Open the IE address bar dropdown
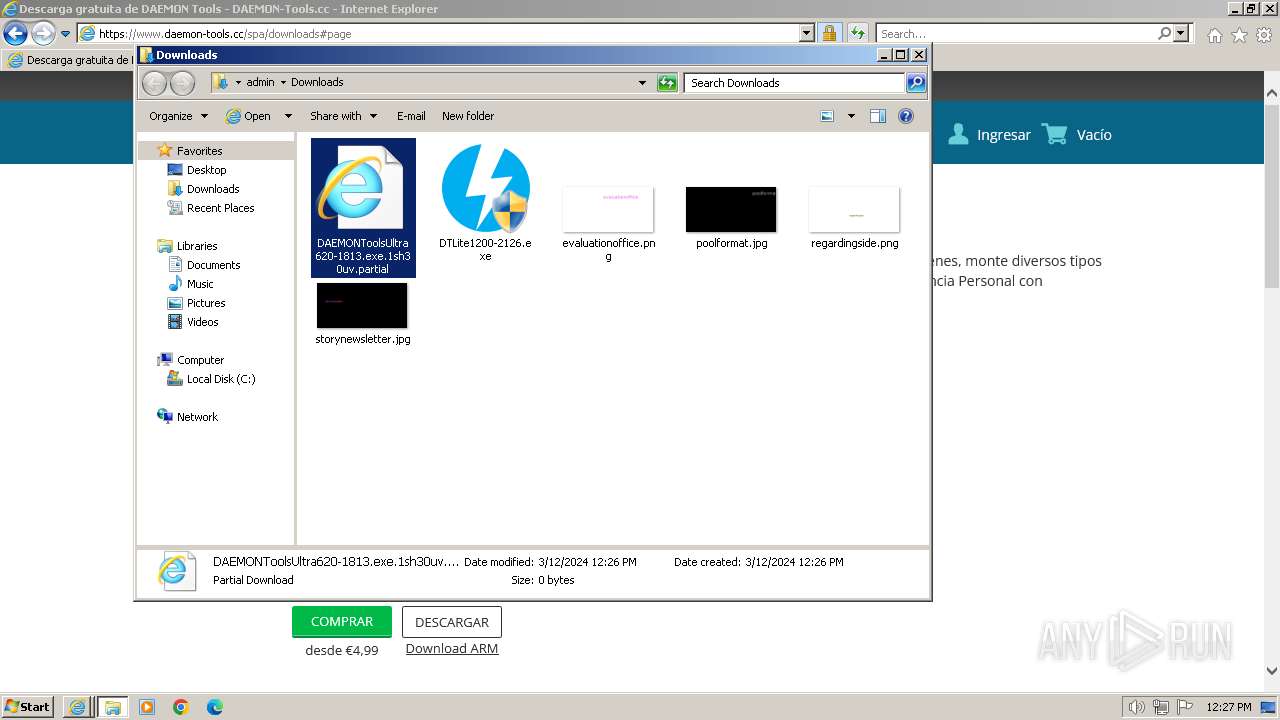This screenshot has width=1280, height=720. (808, 34)
